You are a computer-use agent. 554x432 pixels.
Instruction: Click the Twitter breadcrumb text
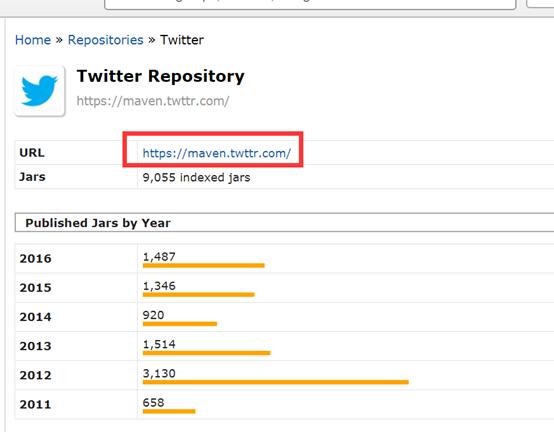[x=182, y=40]
